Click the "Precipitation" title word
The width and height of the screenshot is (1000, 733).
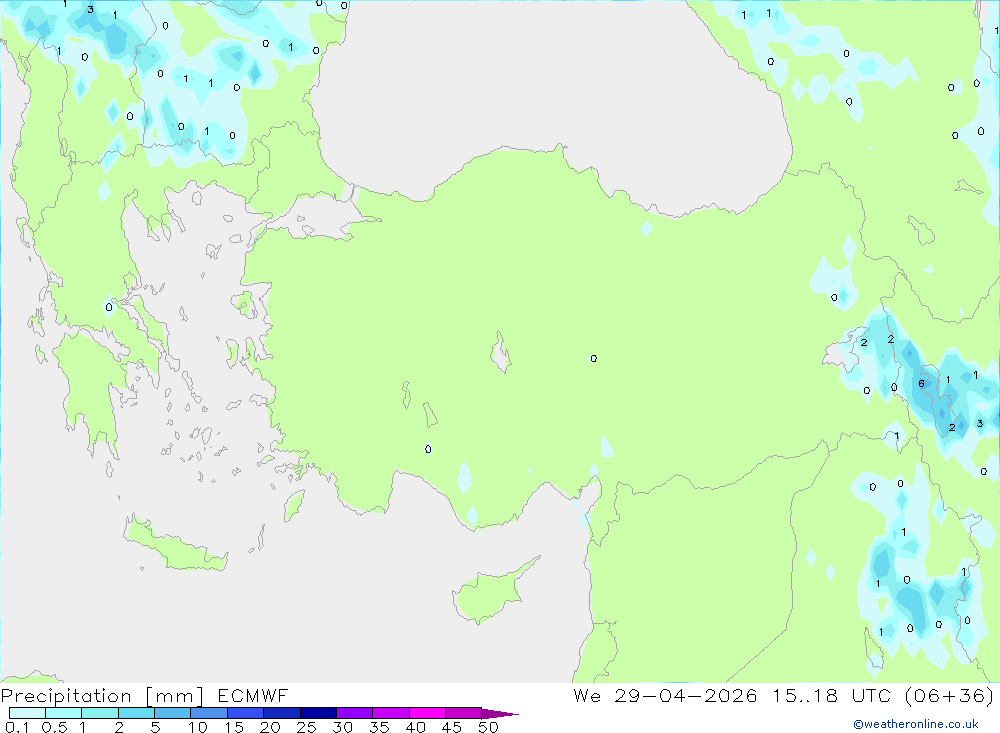(66, 696)
